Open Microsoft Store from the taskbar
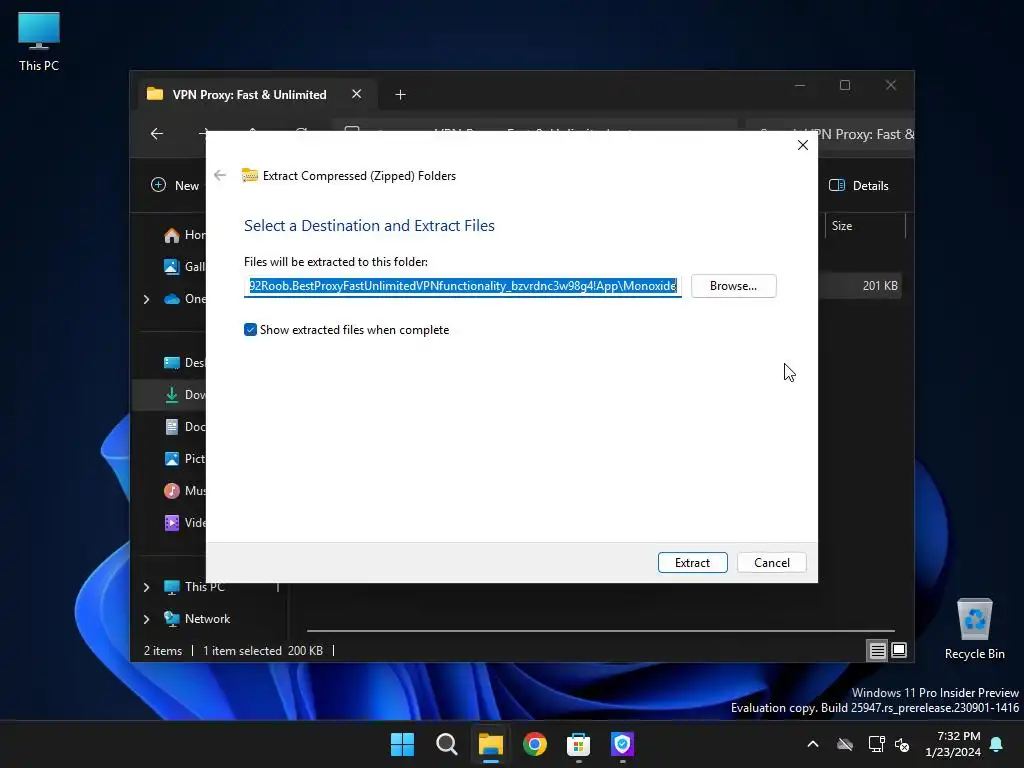Screen dimensions: 1024x768 pyautogui.click(x=579, y=744)
